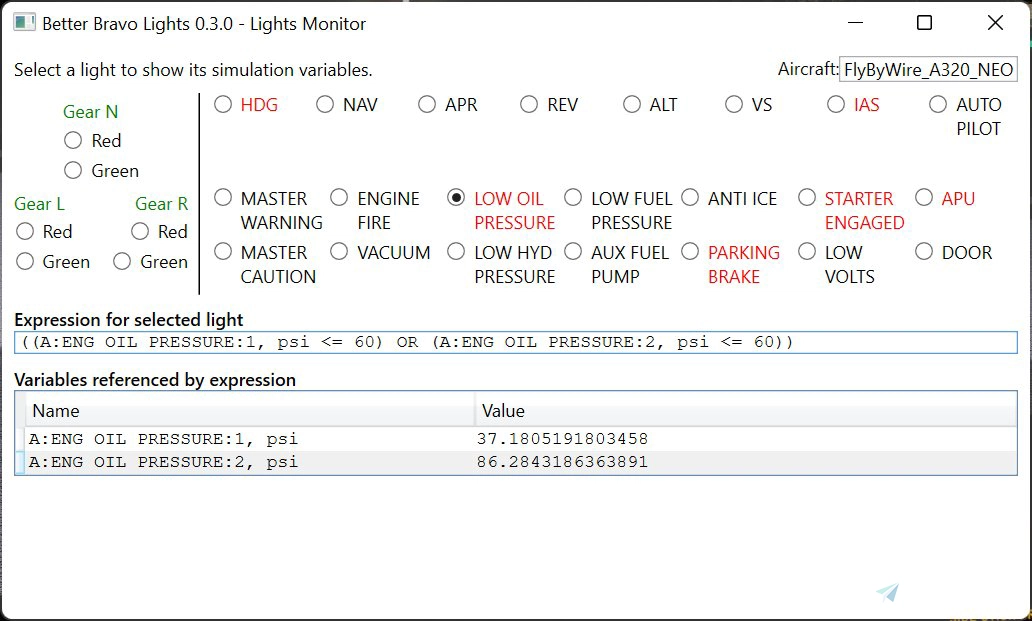Select the HDG light radio button
1032x621 pixels.
click(x=223, y=105)
